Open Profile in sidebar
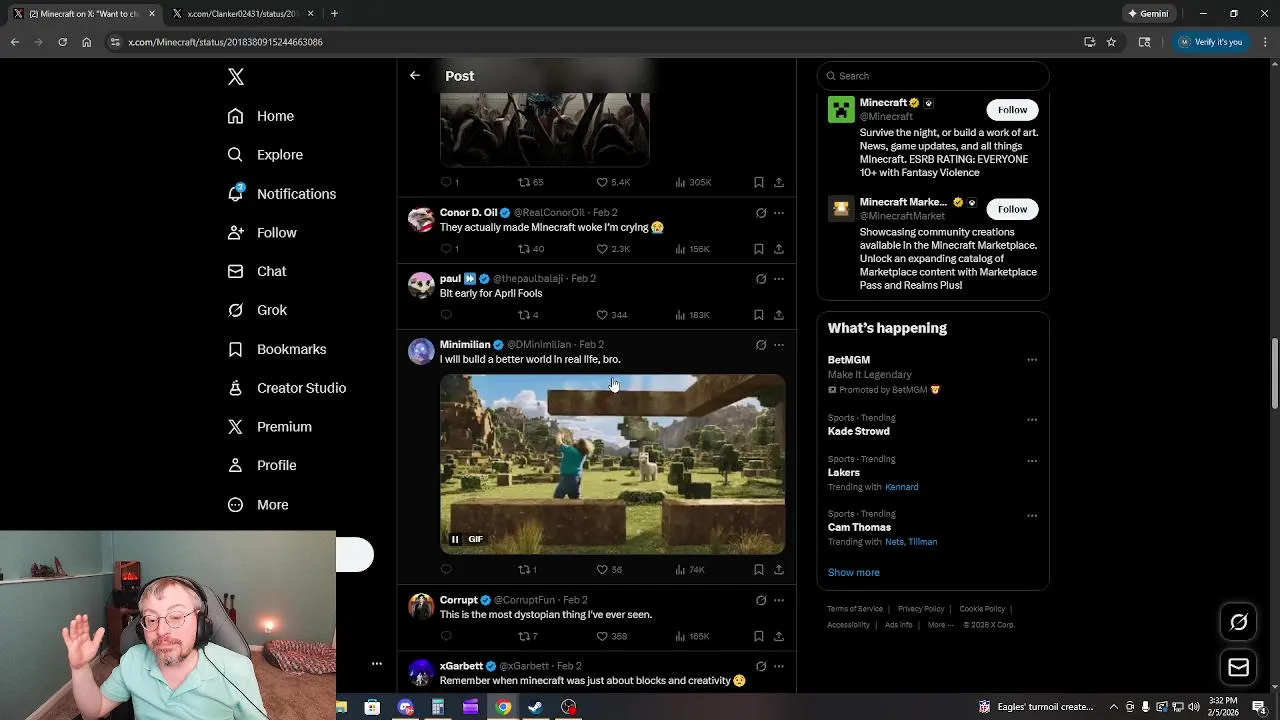 coord(262,466)
